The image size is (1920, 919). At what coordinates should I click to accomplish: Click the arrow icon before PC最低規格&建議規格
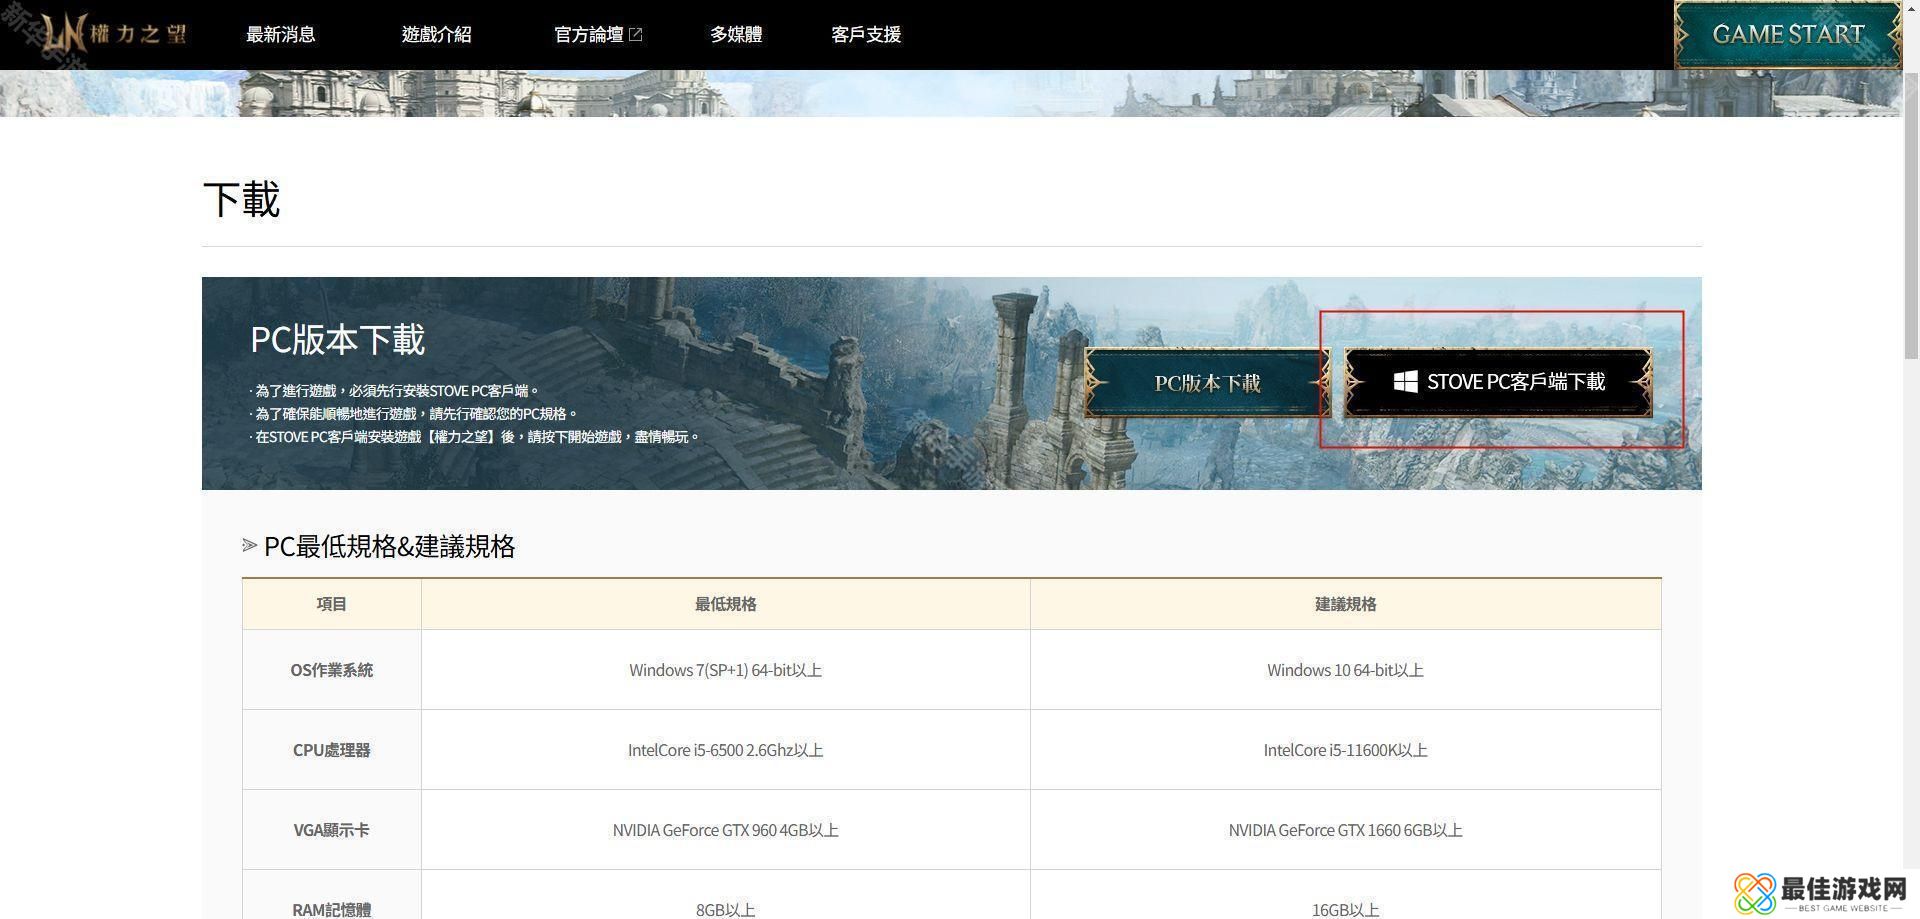pyautogui.click(x=249, y=546)
